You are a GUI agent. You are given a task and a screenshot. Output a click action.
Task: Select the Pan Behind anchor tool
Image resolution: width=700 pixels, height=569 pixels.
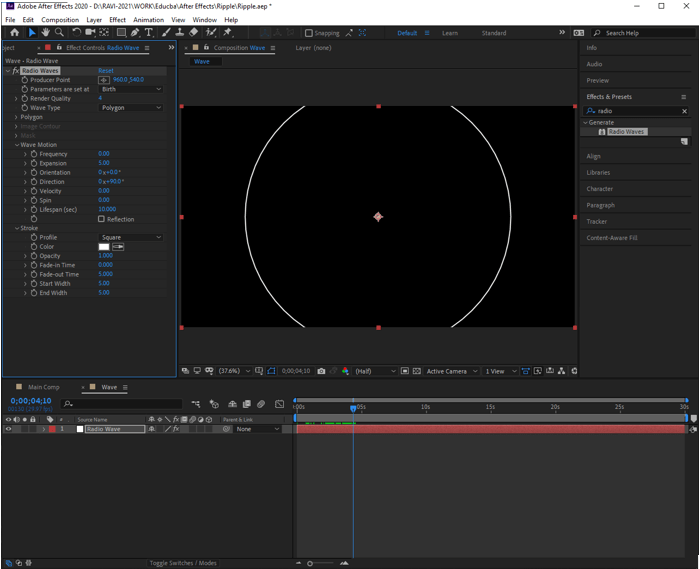point(104,33)
